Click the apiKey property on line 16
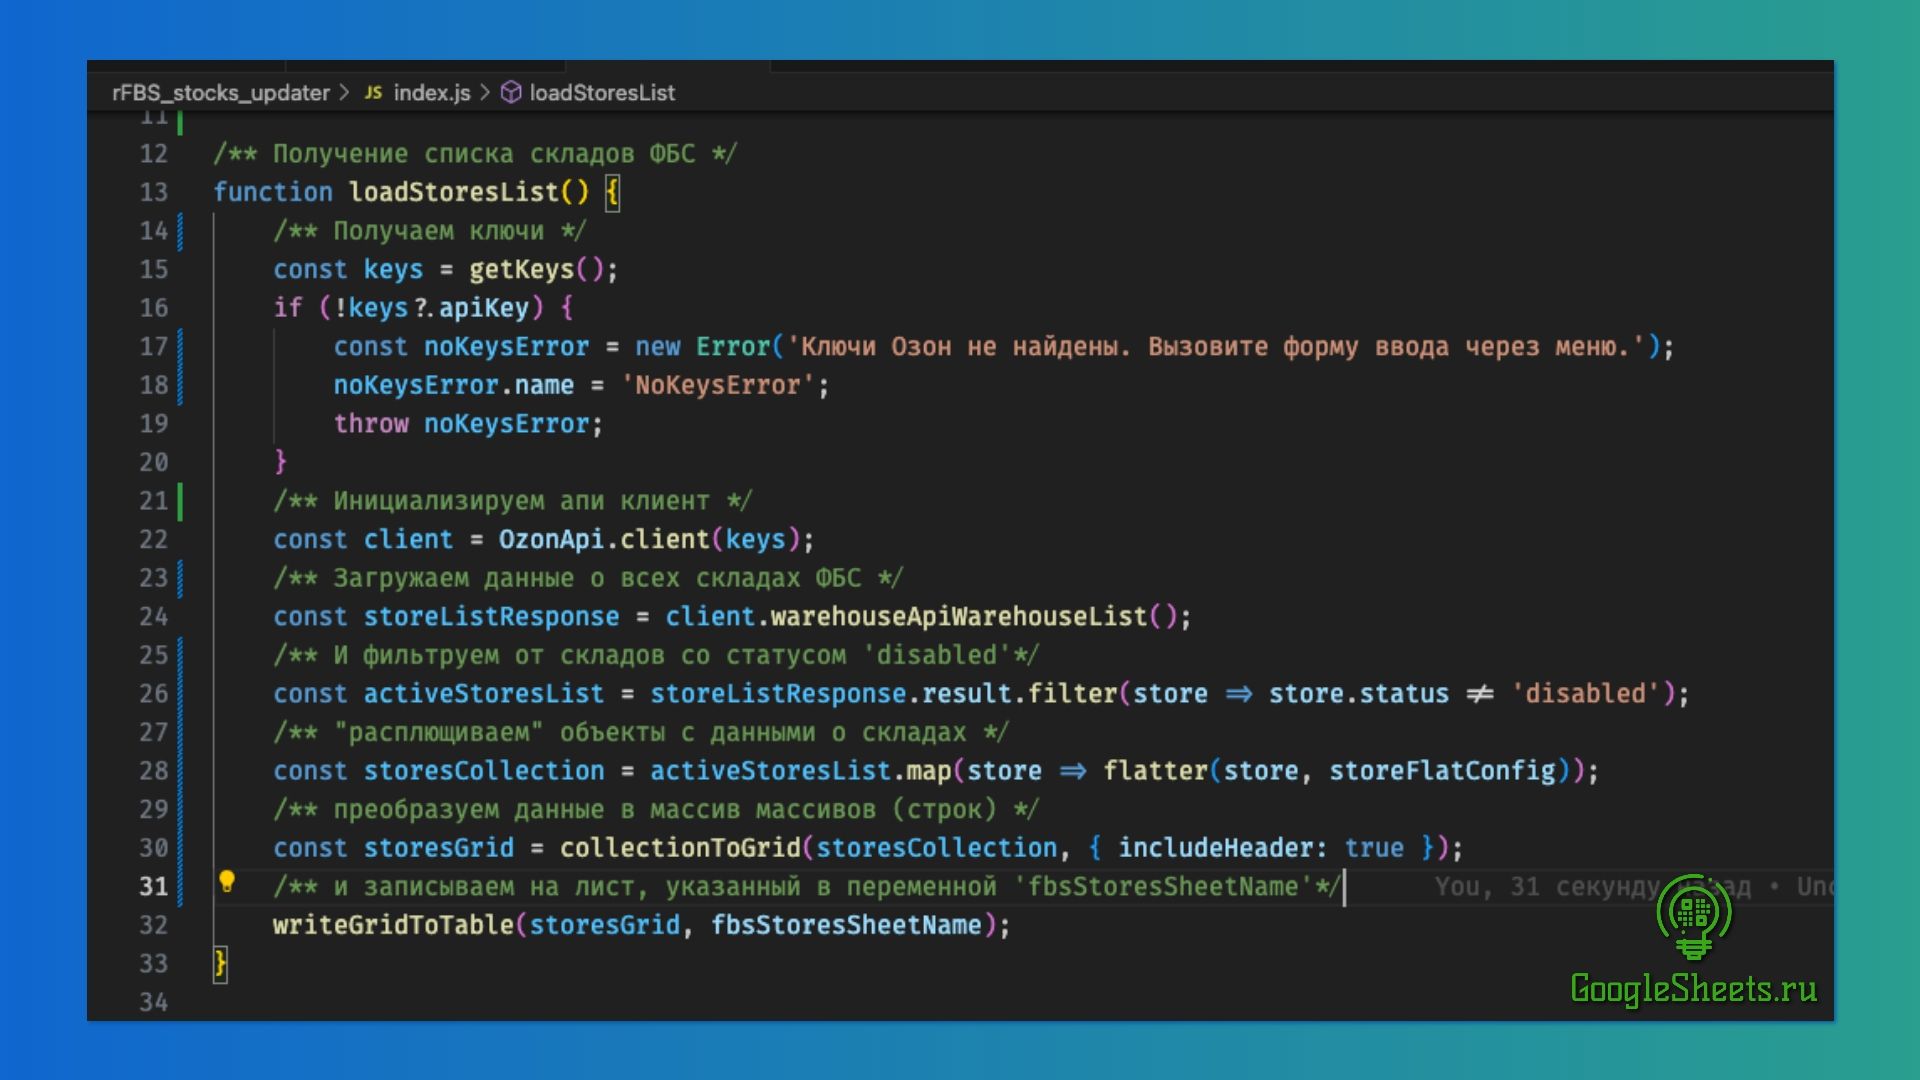Viewport: 1920px width, 1080px height. [484, 308]
